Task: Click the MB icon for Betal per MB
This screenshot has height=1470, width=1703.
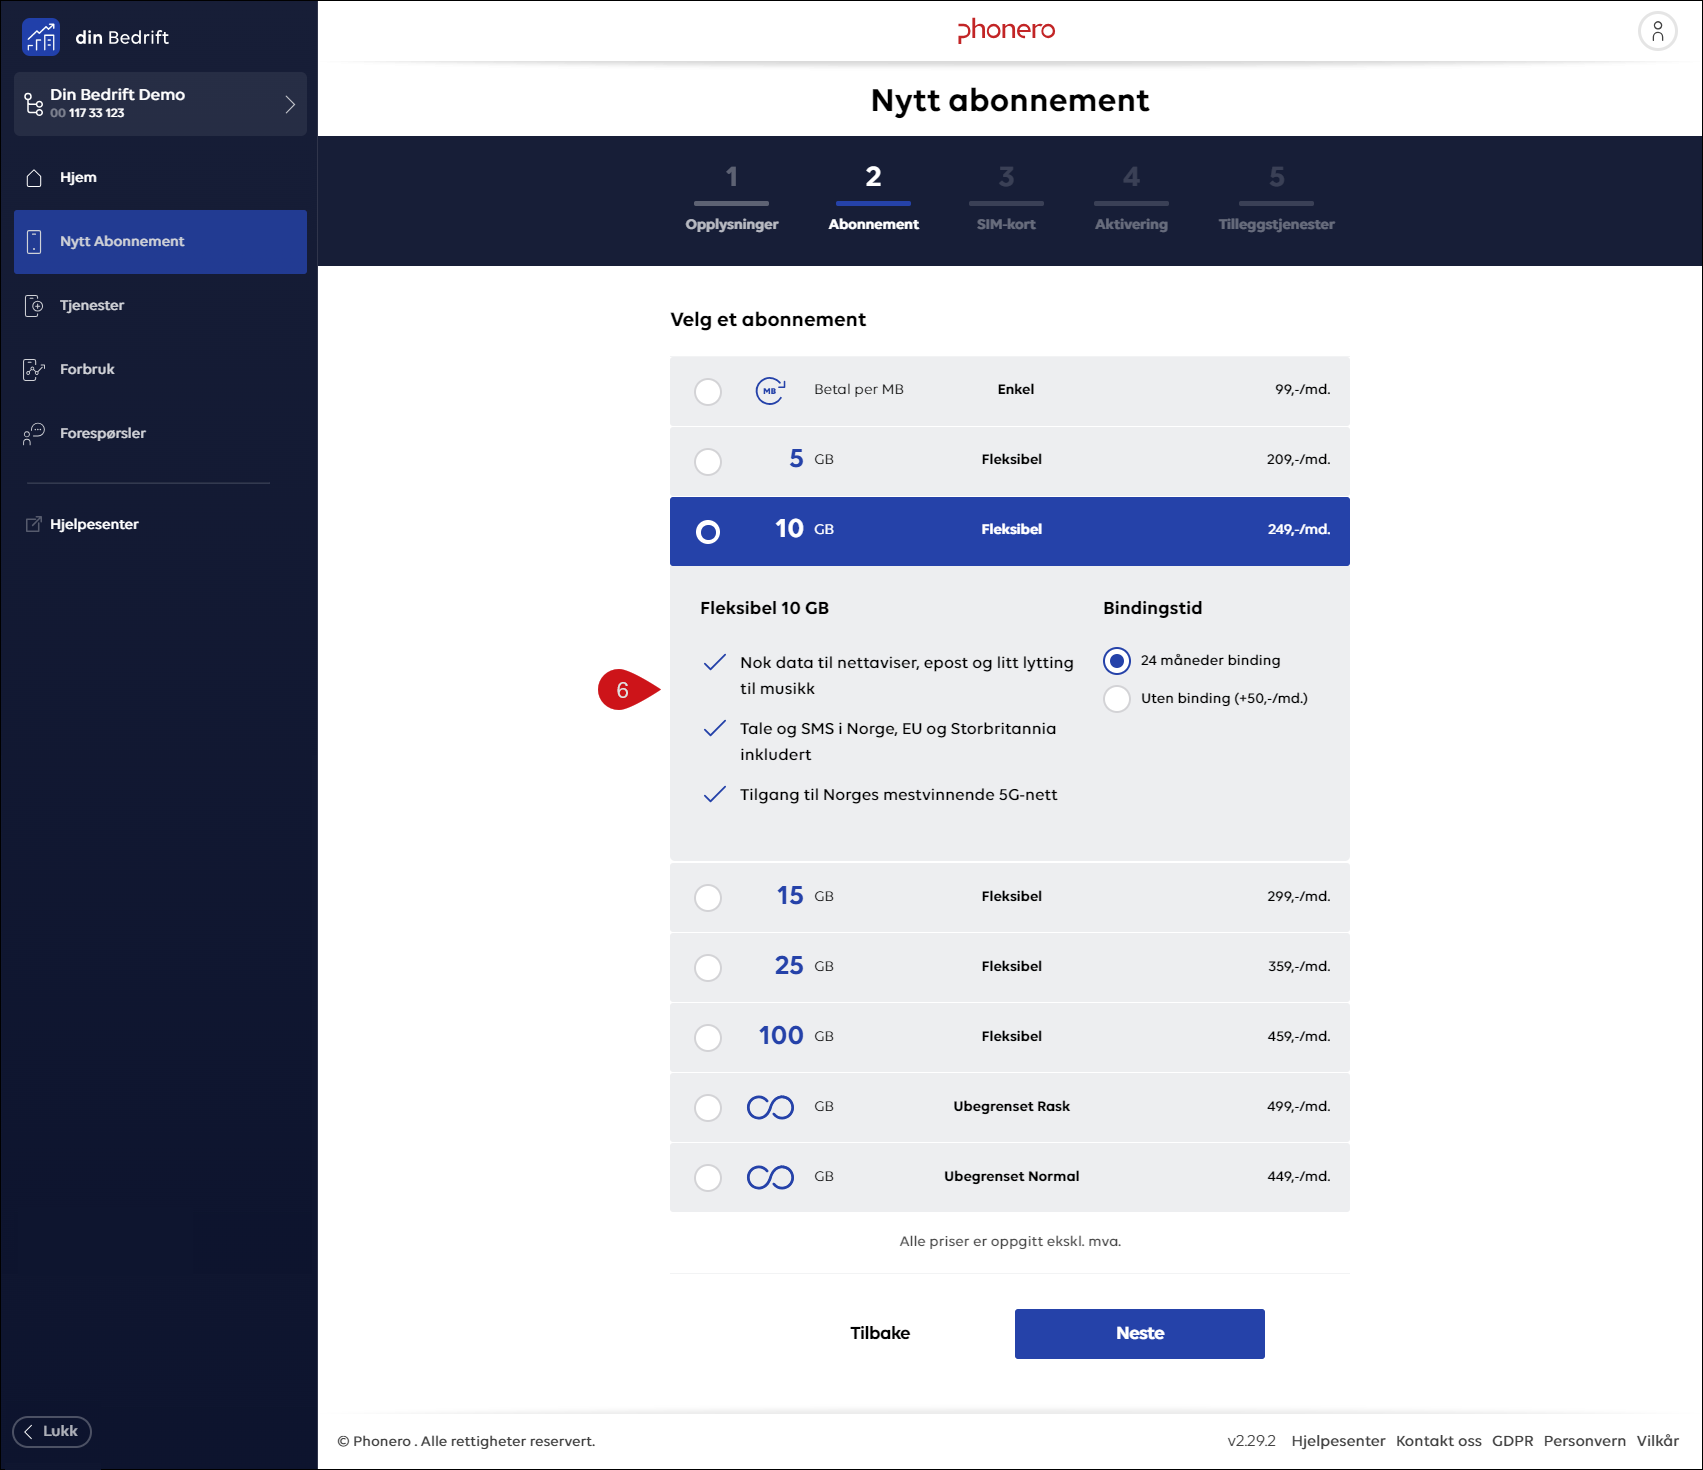Action: coord(770,390)
